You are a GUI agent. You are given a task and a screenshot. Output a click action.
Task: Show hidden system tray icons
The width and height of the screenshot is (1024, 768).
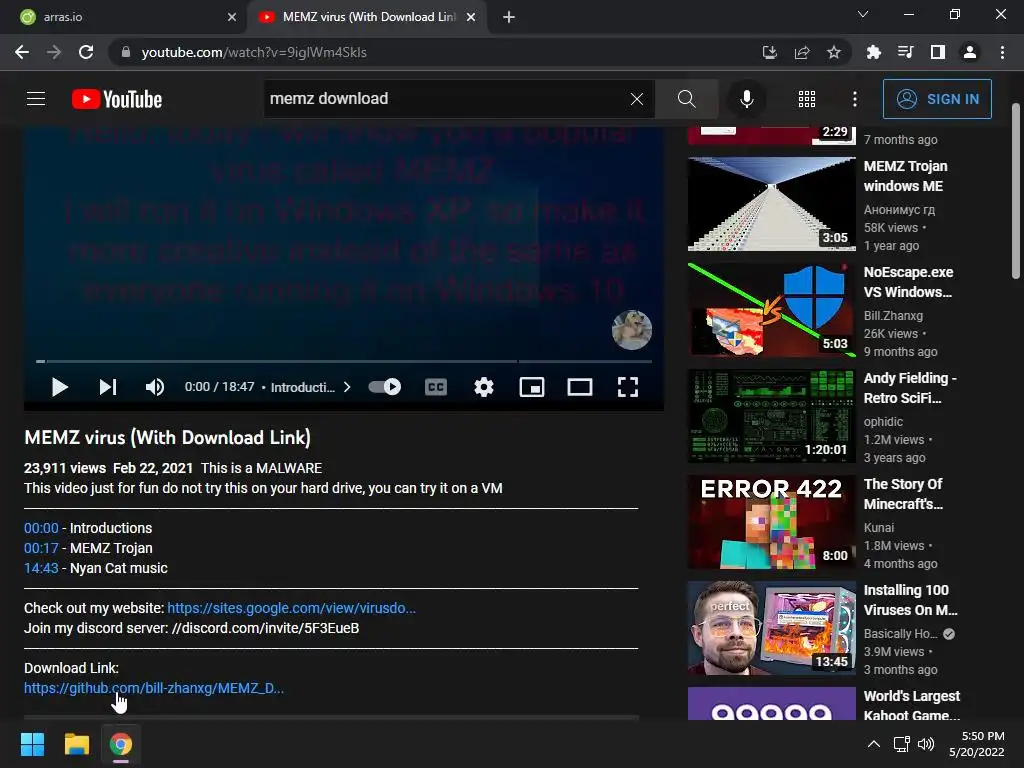point(874,744)
